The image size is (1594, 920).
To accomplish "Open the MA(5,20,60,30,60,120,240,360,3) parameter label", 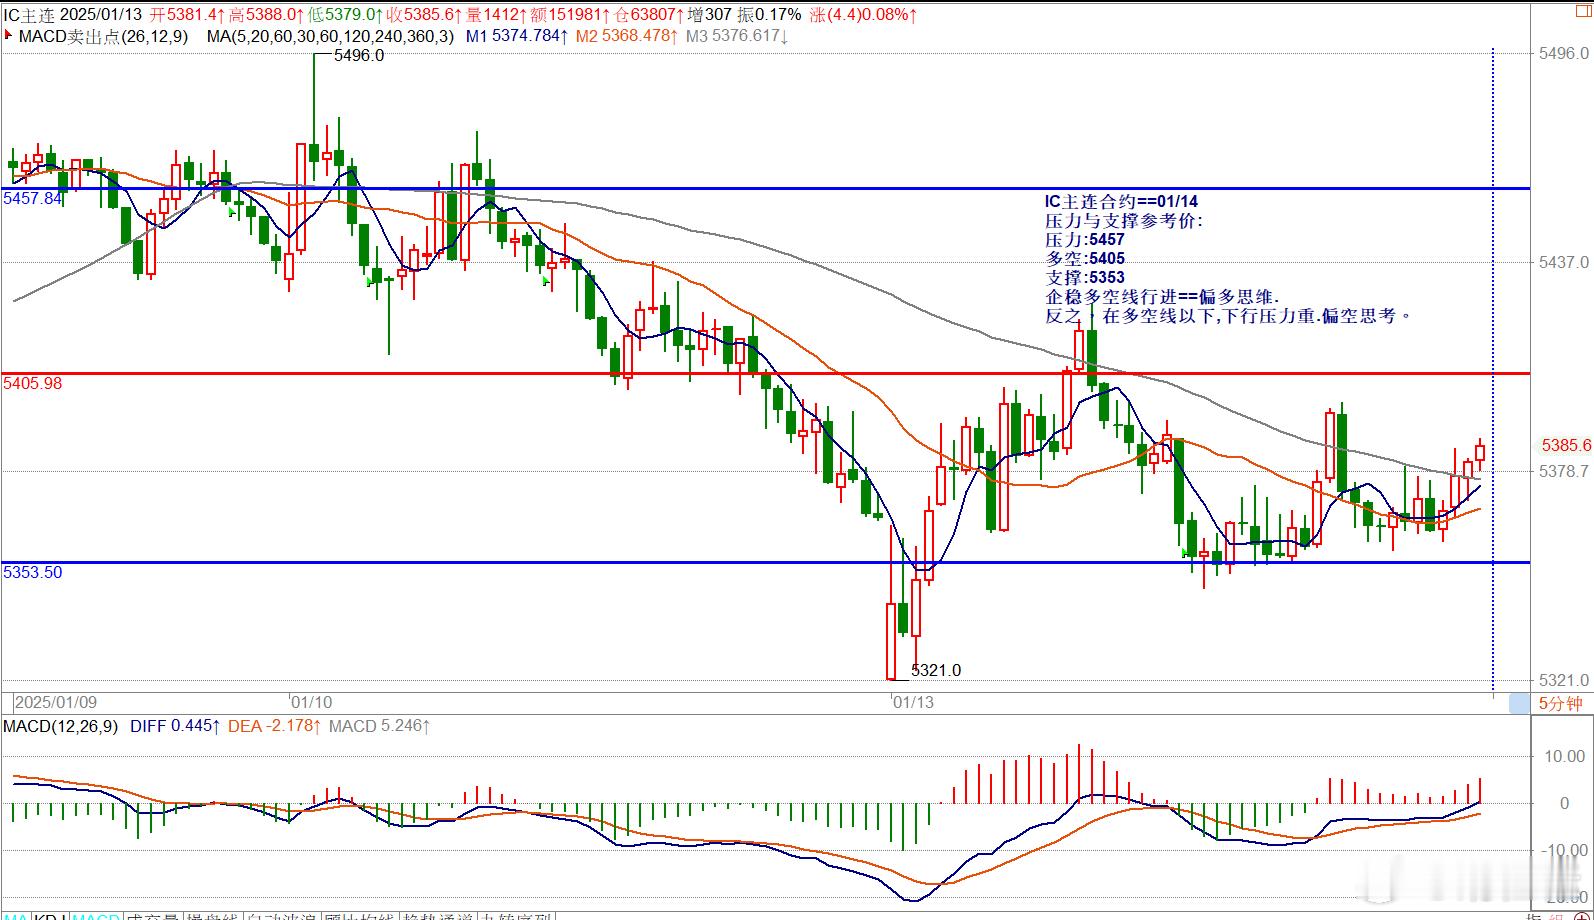I will [330, 37].
